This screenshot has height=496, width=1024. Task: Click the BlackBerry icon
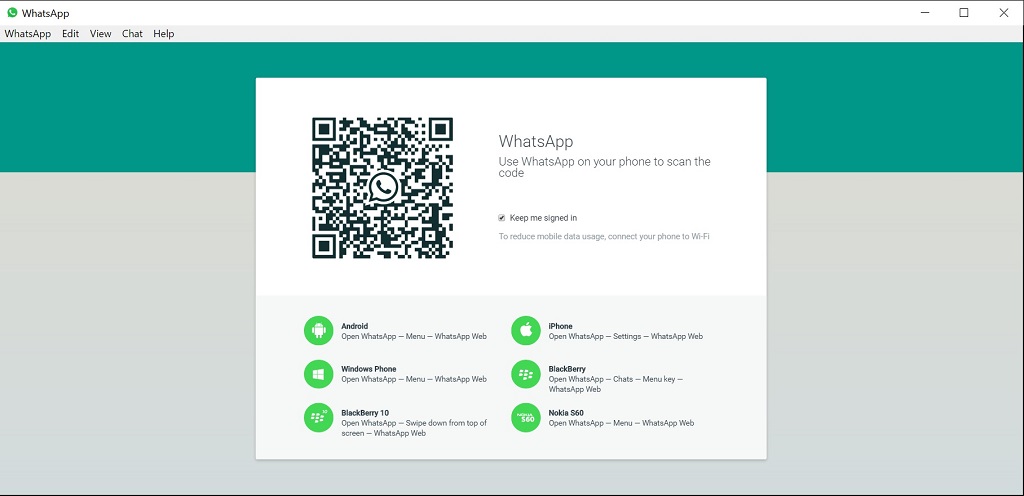[x=526, y=374]
